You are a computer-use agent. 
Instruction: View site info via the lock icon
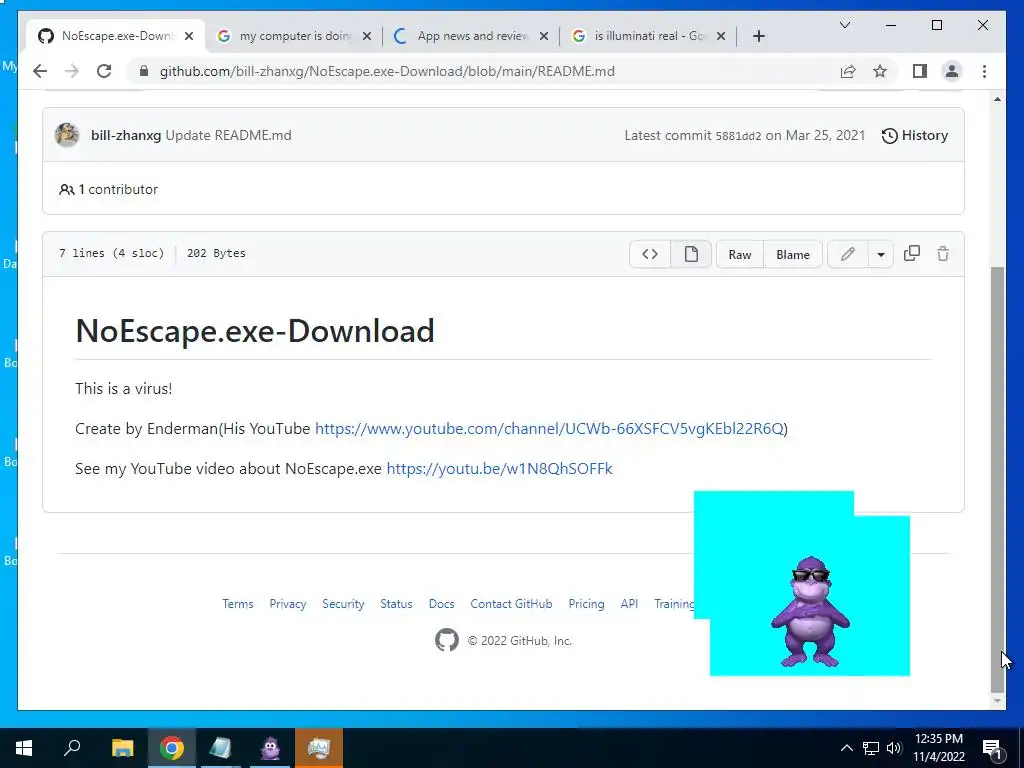tap(144, 71)
